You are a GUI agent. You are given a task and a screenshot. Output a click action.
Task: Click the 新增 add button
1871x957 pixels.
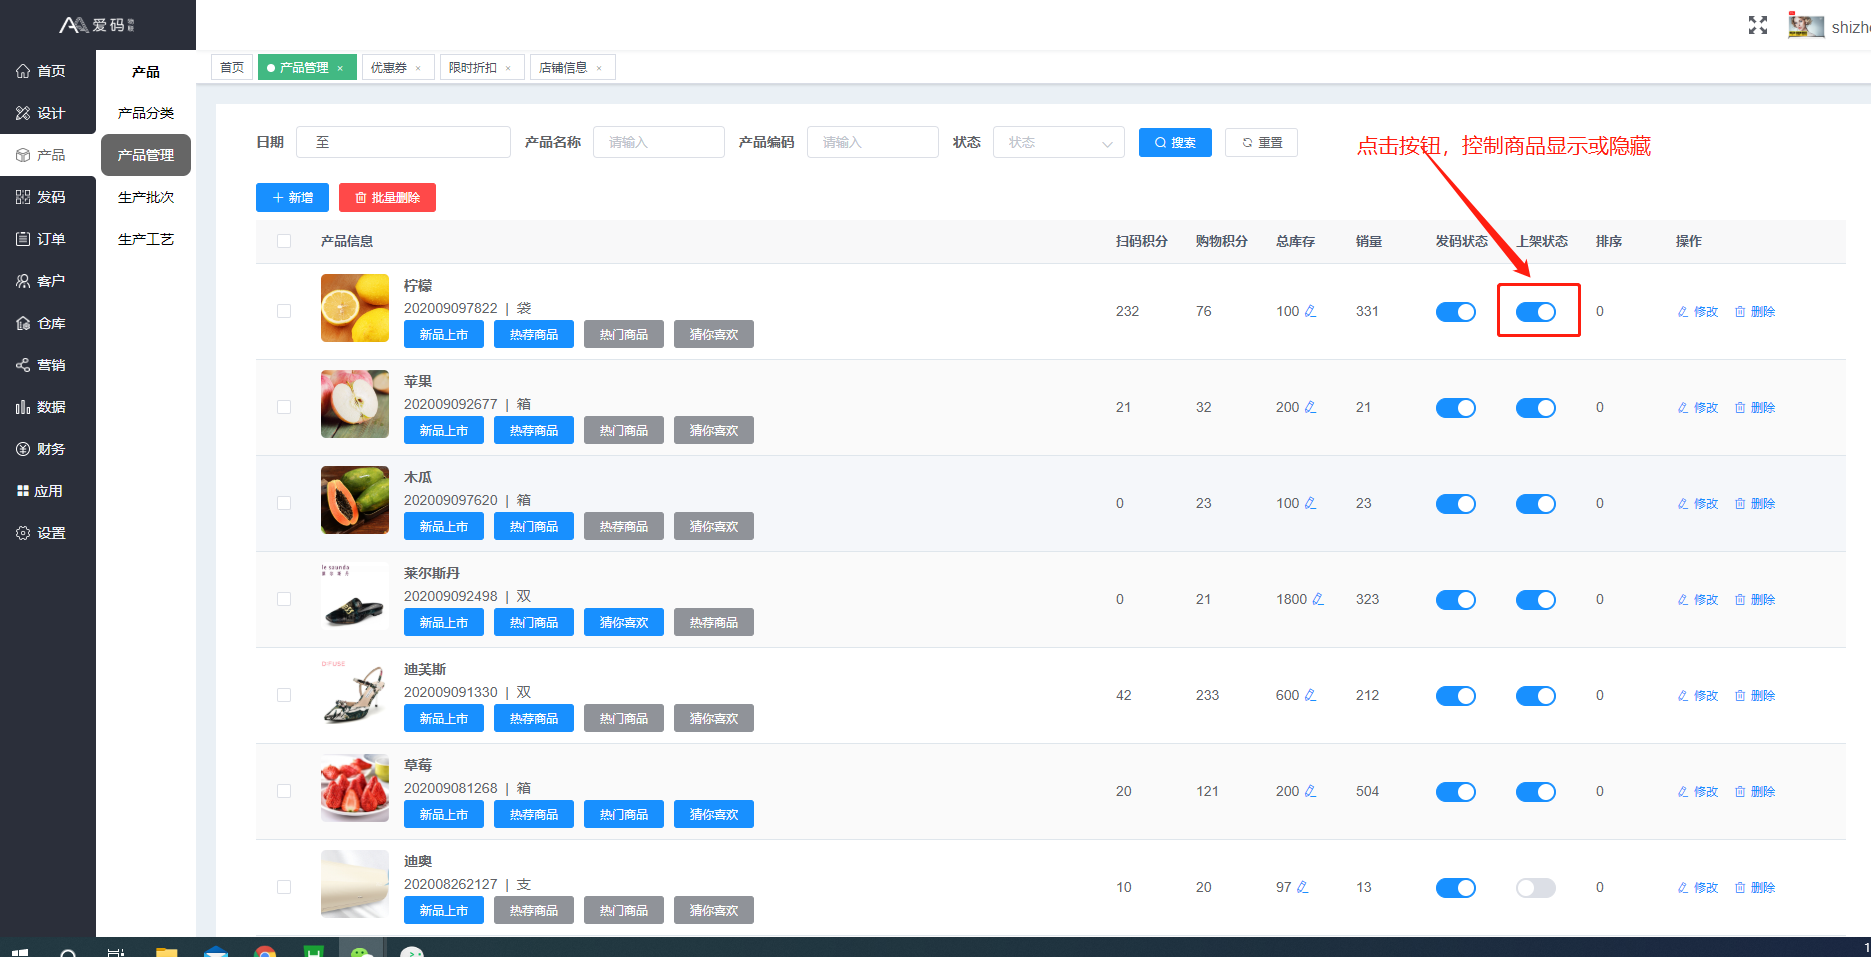tap(292, 197)
